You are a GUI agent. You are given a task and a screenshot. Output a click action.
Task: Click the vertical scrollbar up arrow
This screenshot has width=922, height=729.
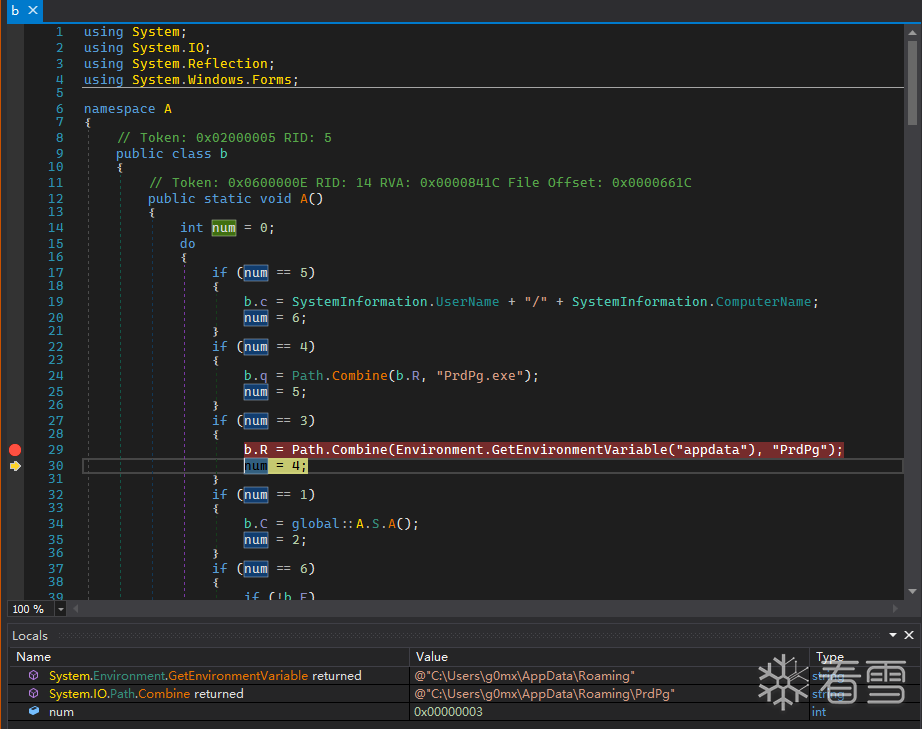(x=912, y=32)
